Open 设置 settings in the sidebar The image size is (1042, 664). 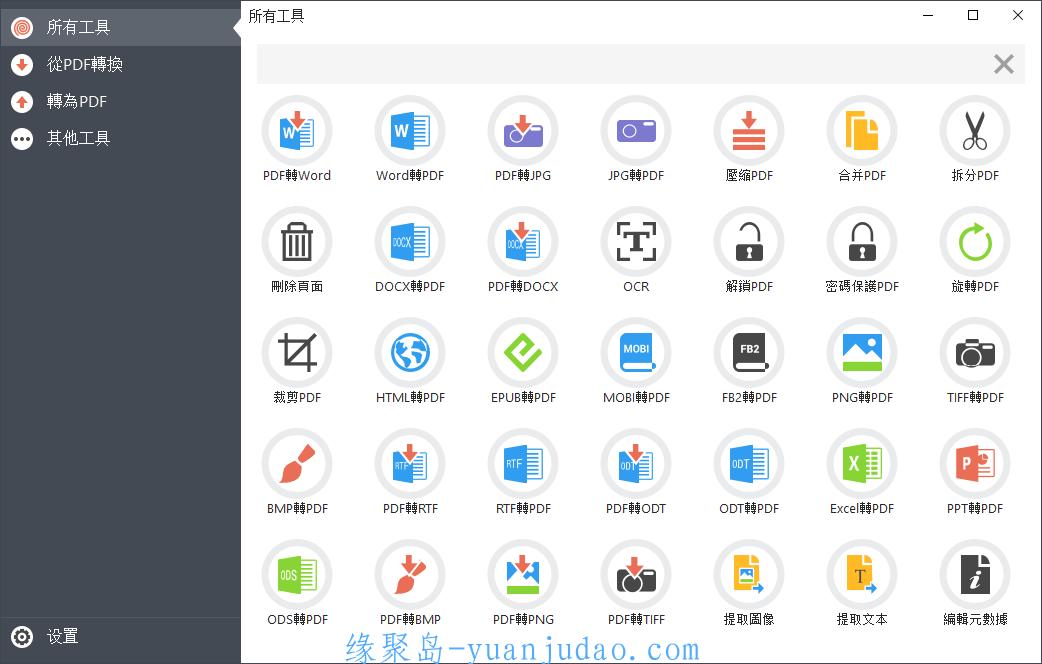click(120, 637)
